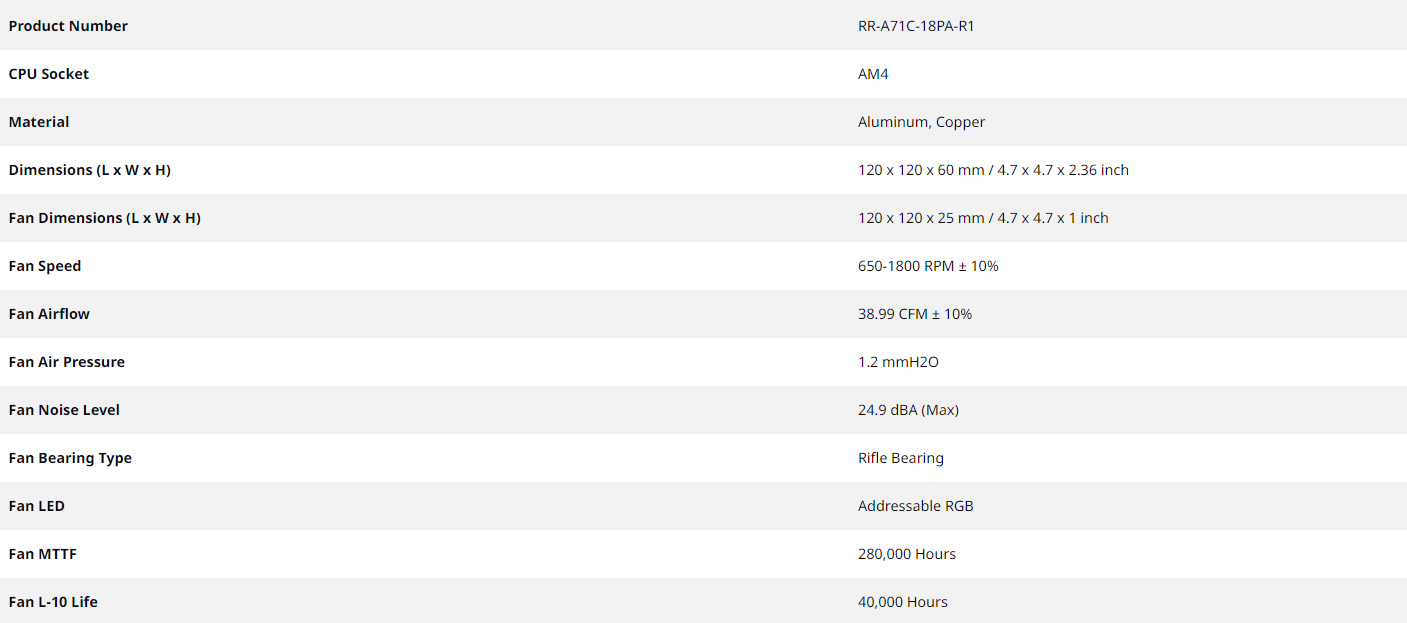Image resolution: width=1407 pixels, height=623 pixels.
Task: Click the Fan Dimensions (L x W x H) label
Action: click(105, 218)
